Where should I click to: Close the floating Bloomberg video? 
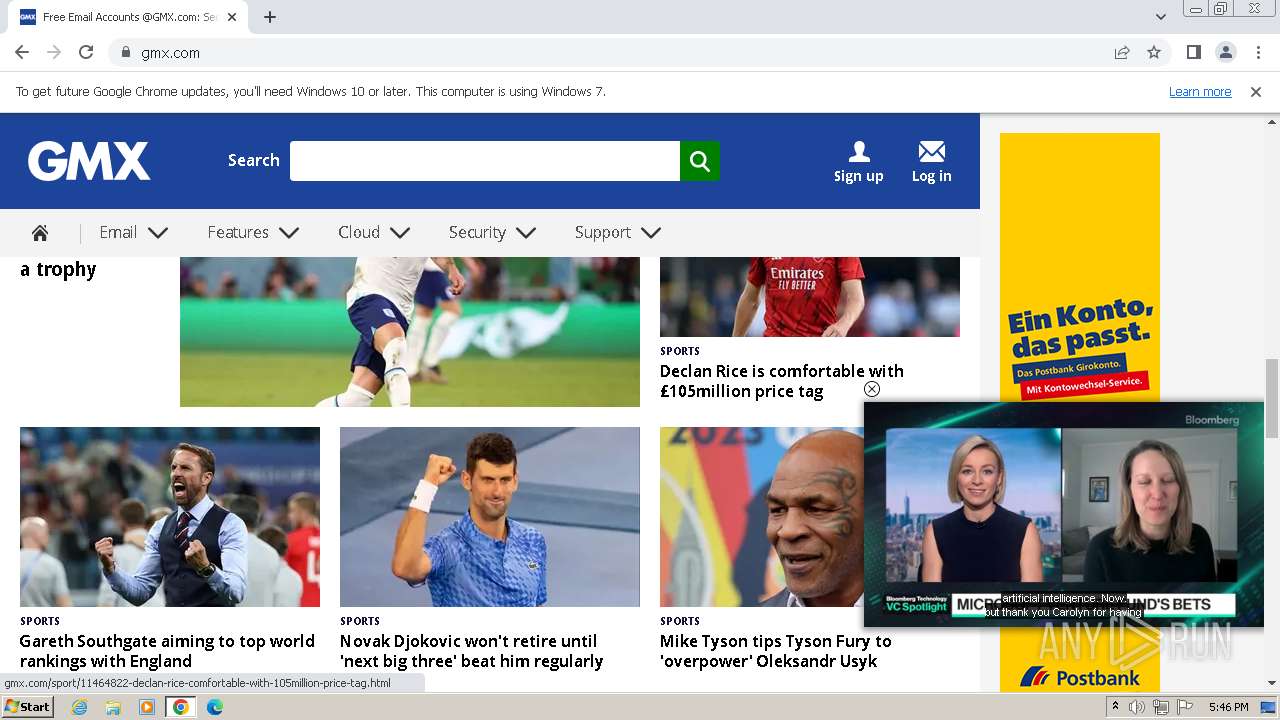click(x=872, y=389)
